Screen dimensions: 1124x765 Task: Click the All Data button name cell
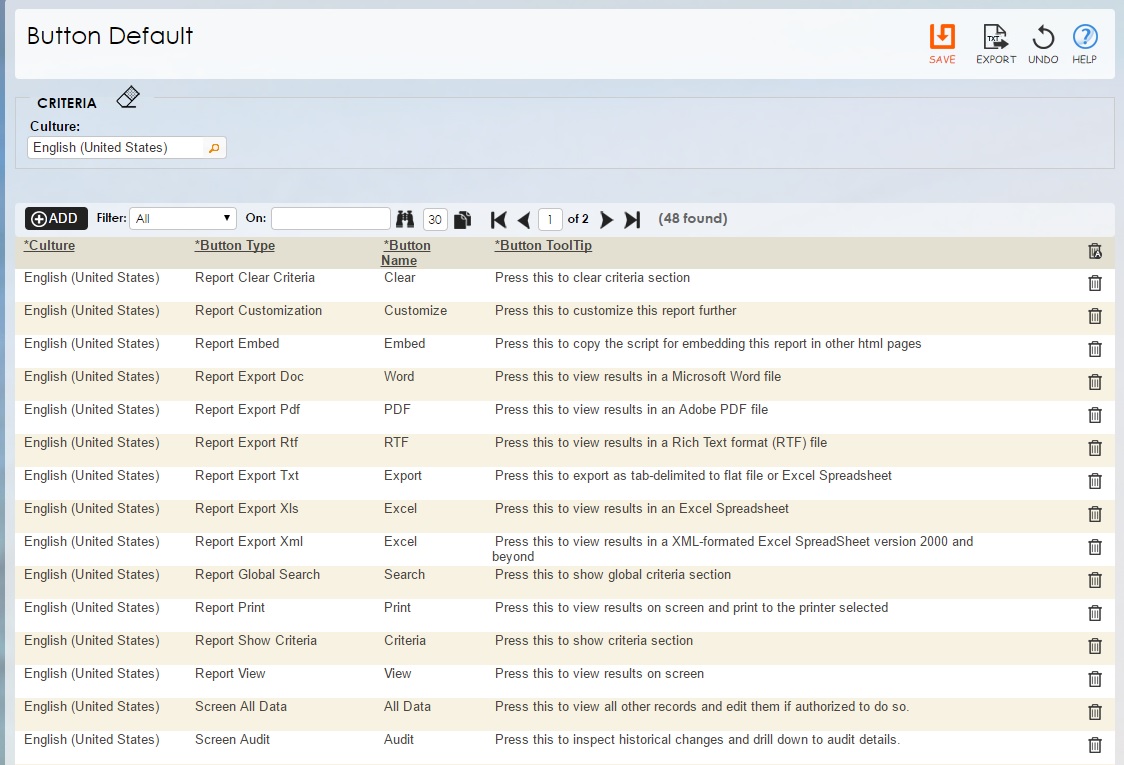[x=407, y=706]
